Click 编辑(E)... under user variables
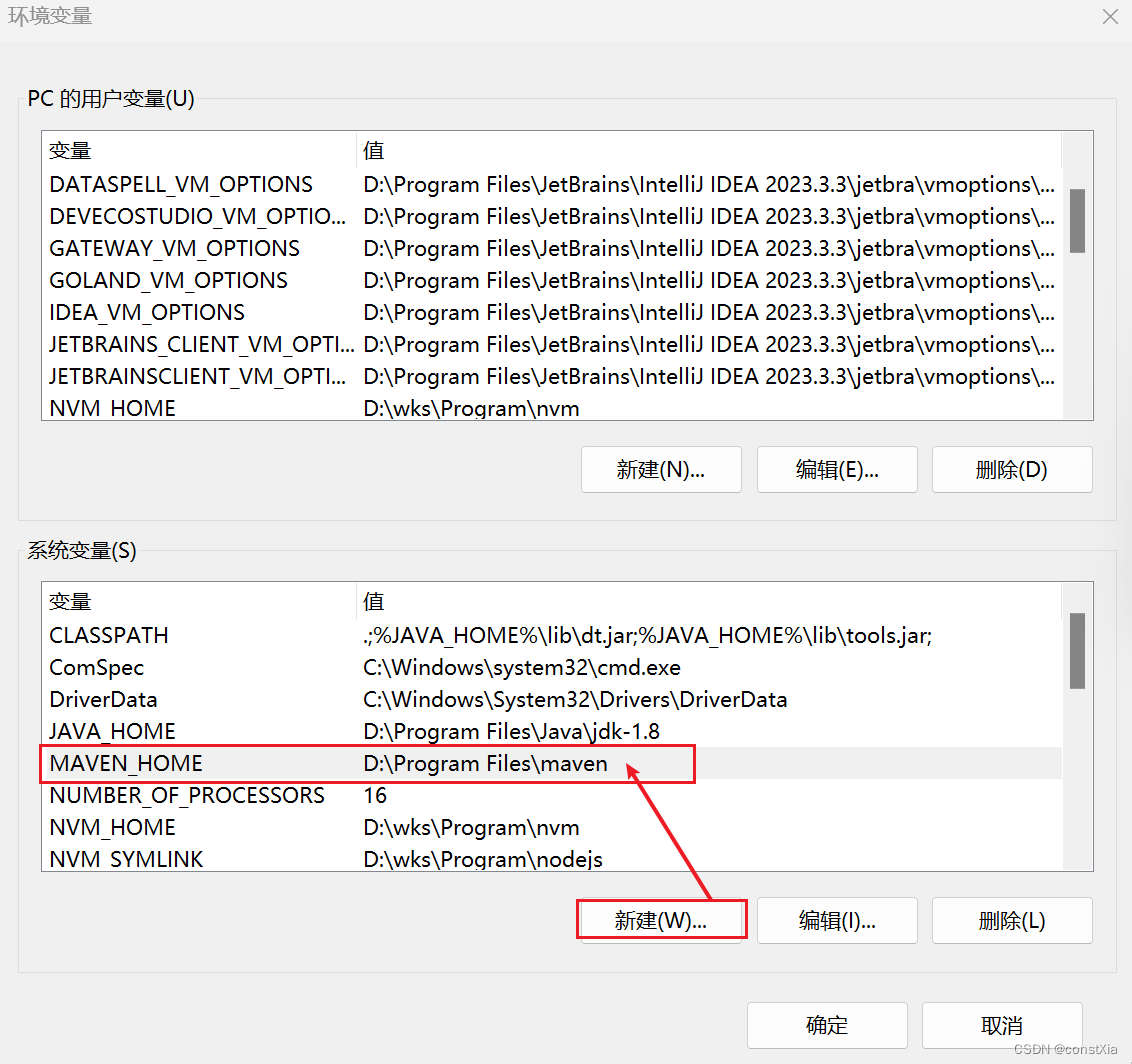The image size is (1132, 1064). coord(837,470)
